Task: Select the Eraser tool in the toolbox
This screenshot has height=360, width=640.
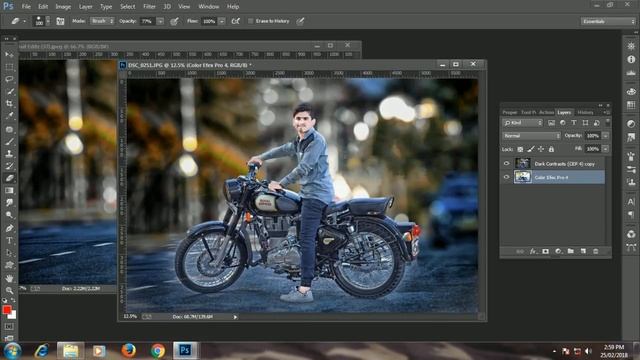Action: pos(9,178)
